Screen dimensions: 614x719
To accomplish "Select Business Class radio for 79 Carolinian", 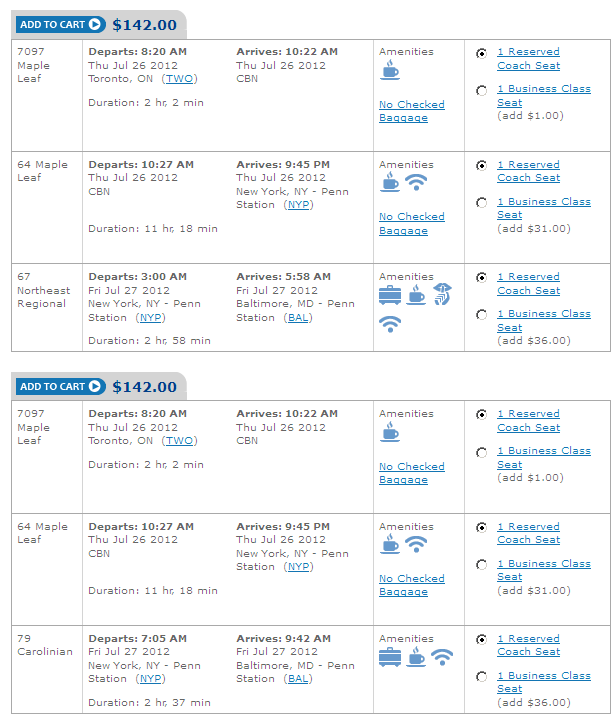I will [x=481, y=677].
